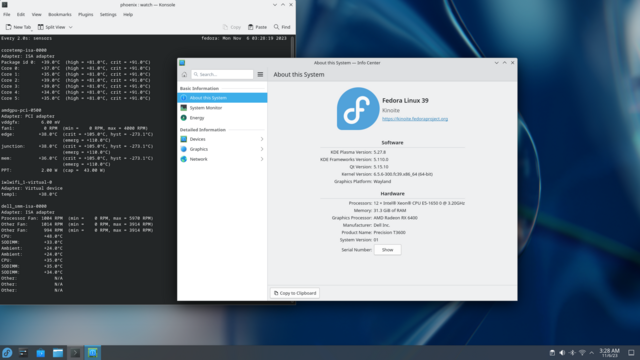Open the clipboard tray icon
Screen dimensions: 640x360
click(x=552, y=353)
